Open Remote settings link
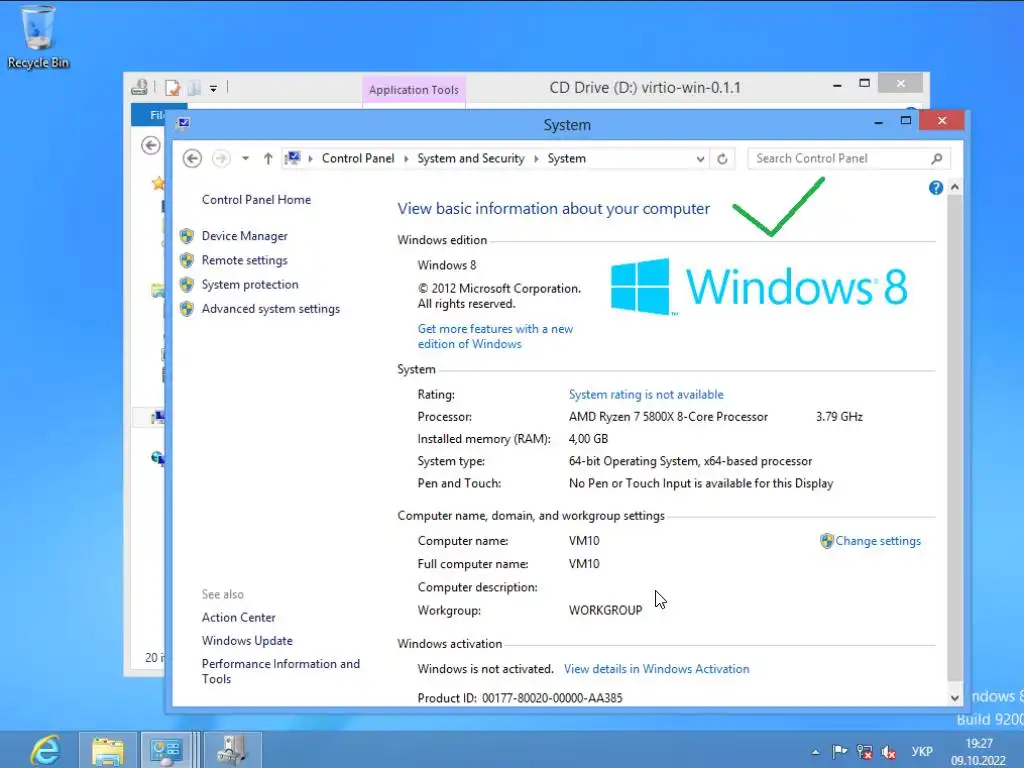 pyautogui.click(x=244, y=260)
